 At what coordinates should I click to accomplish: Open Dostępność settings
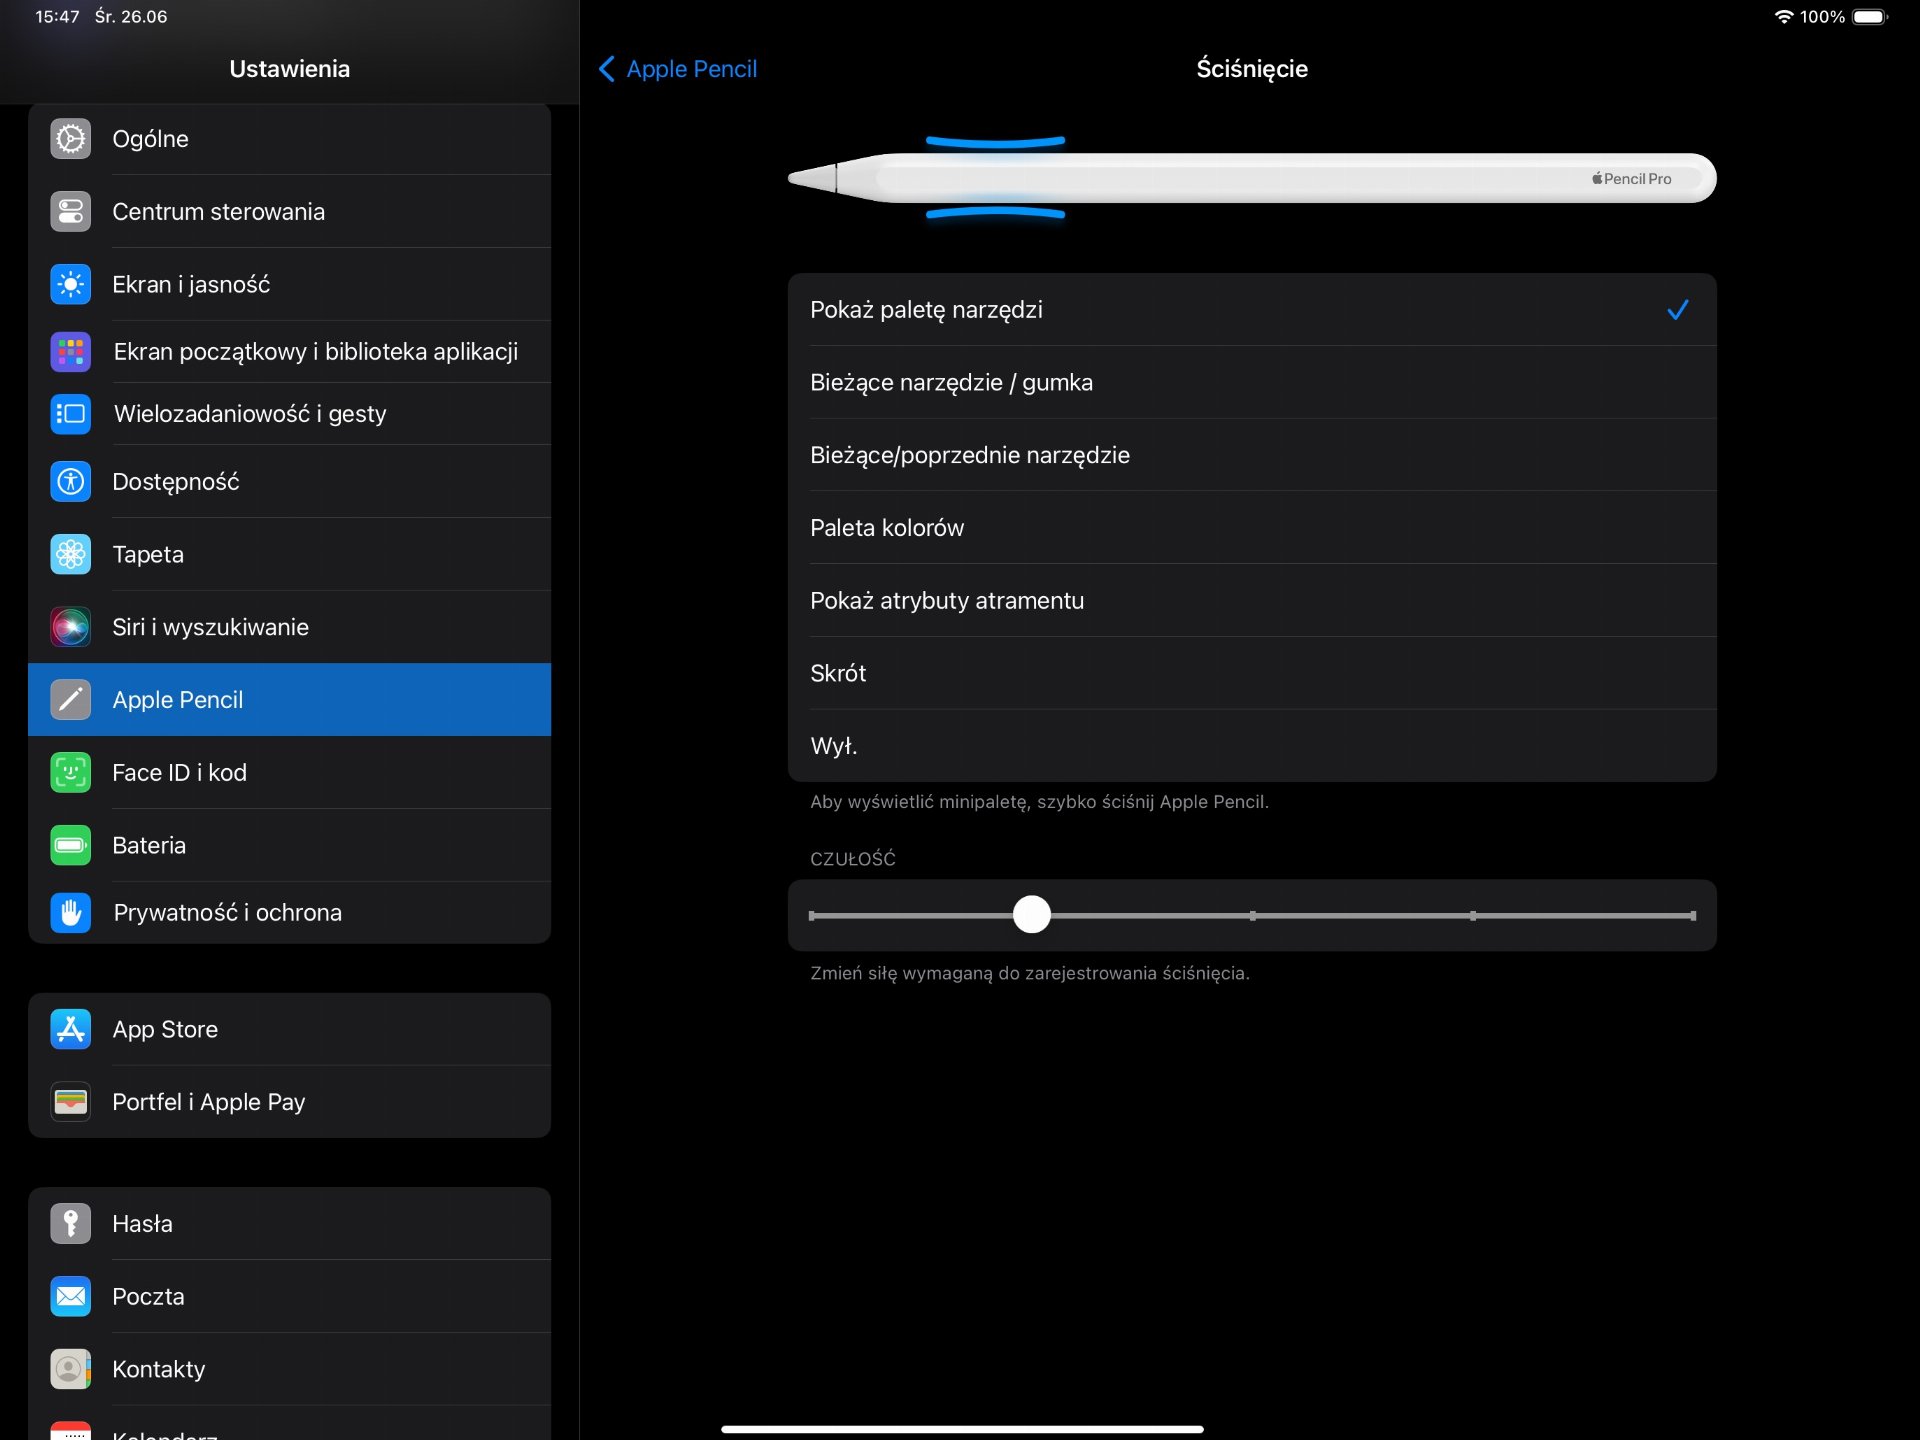point(289,482)
